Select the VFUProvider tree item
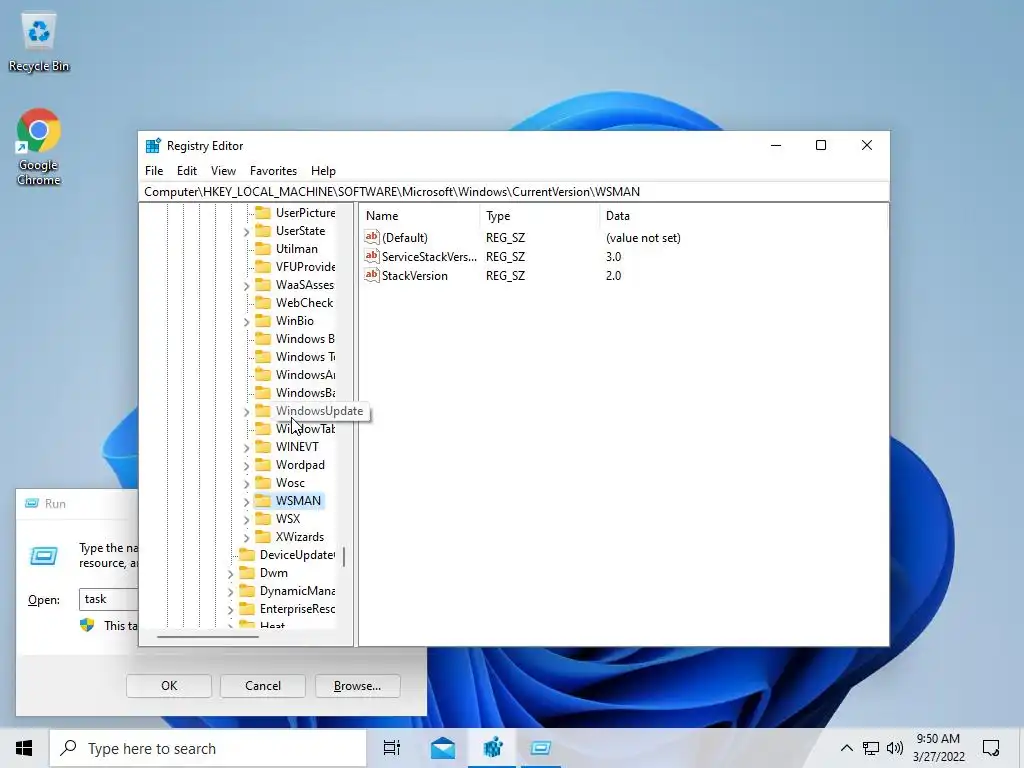 [305, 266]
